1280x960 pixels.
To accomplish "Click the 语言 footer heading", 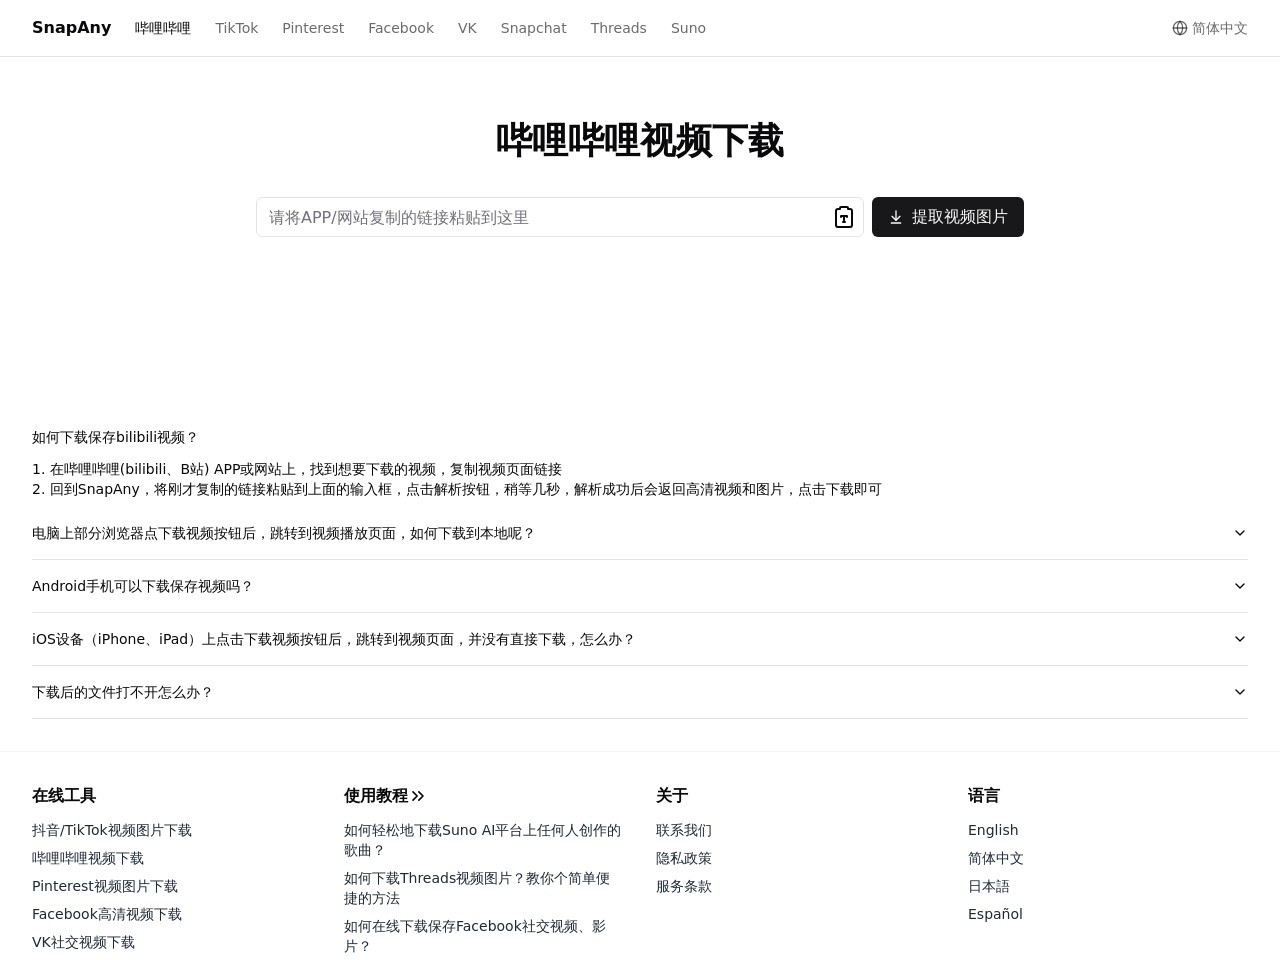I will [x=984, y=796].
